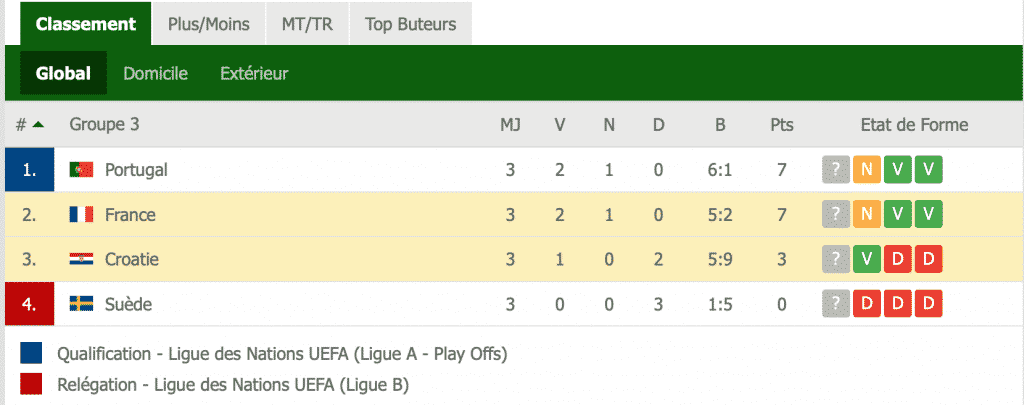Viewport: 1024px width, 405px height.
Task: Click Croatie's green V win badge
Action: tap(867, 259)
